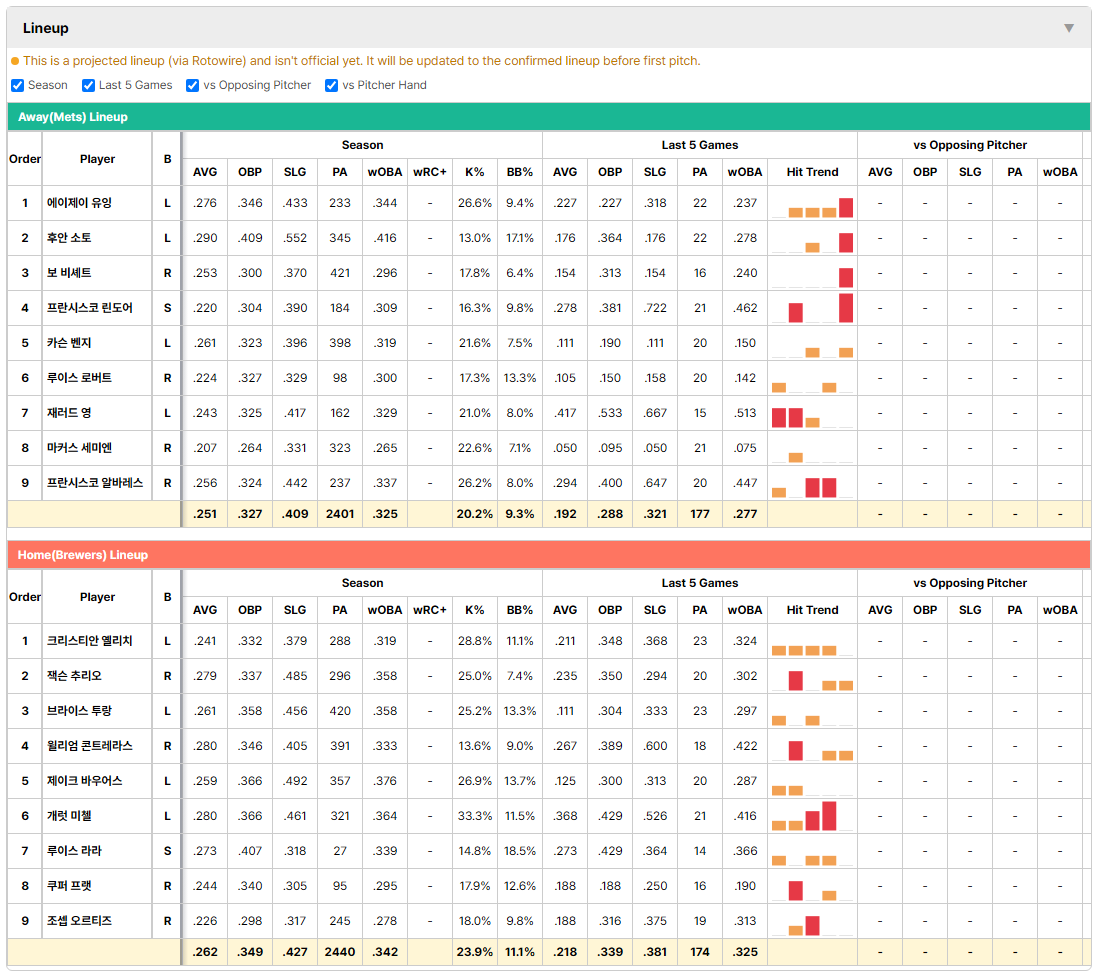This screenshot has width=1098, height=977.
Task: Open player 후안 소토 in Mets lineup
Action: coord(69,238)
